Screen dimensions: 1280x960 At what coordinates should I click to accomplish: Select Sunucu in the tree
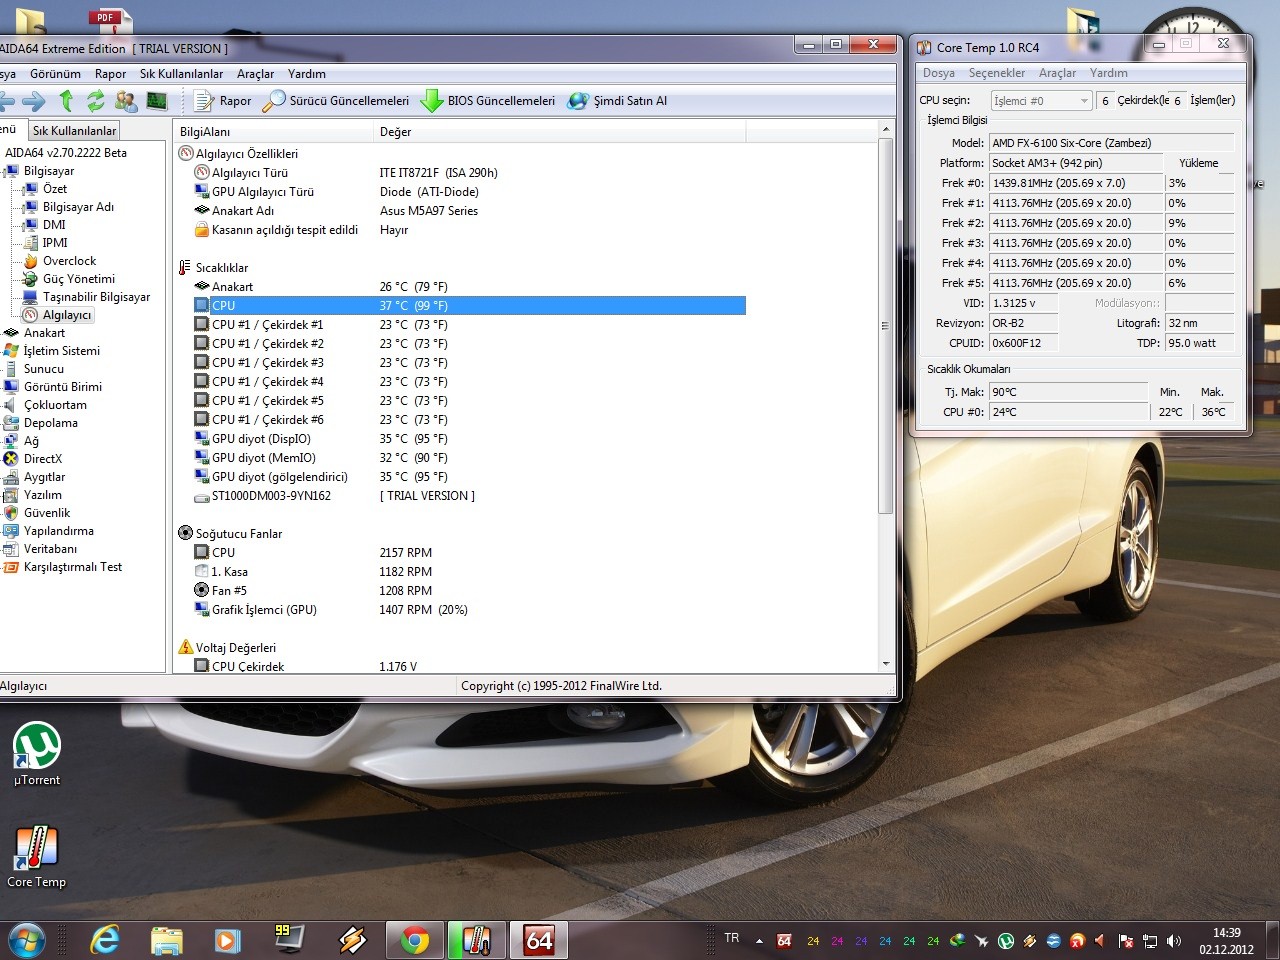pyautogui.click(x=43, y=369)
